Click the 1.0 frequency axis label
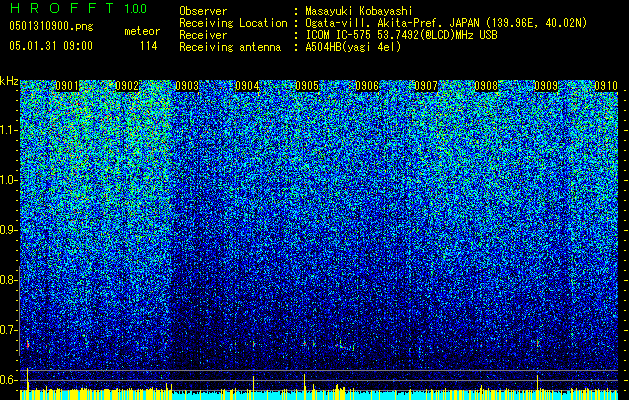The image size is (629, 400). (x=8, y=180)
